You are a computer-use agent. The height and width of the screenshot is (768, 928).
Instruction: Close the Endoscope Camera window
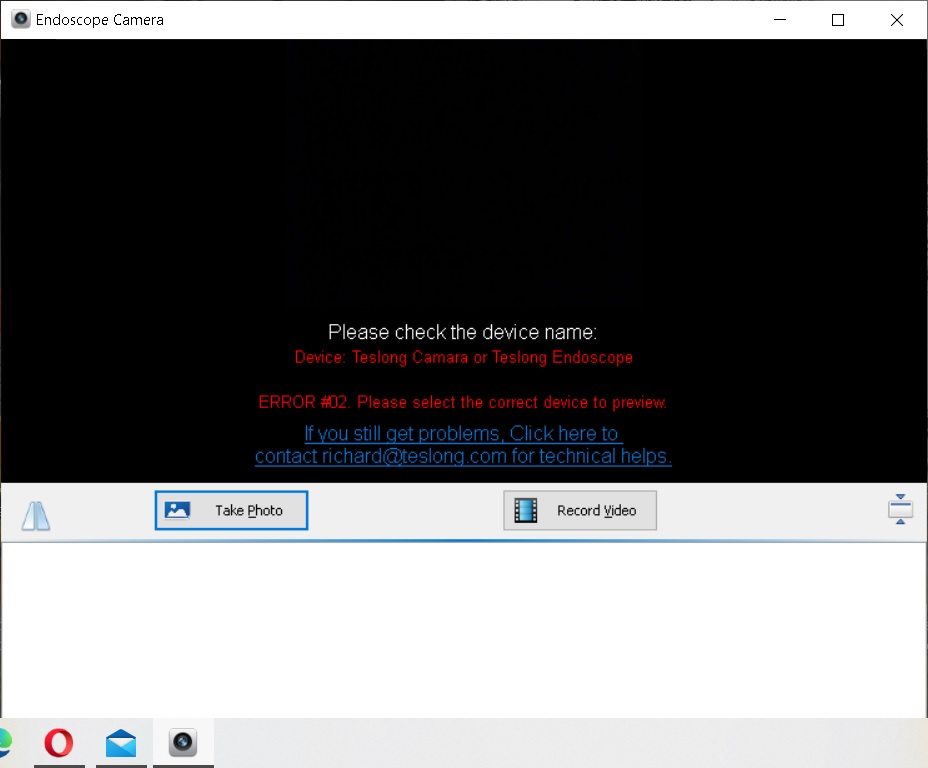[897, 20]
